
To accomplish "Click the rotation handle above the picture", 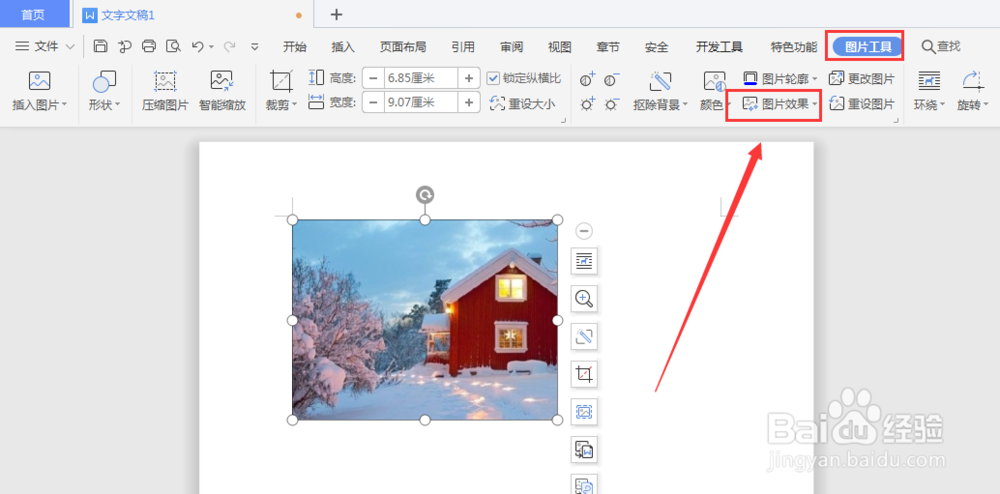I will click(425, 194).
